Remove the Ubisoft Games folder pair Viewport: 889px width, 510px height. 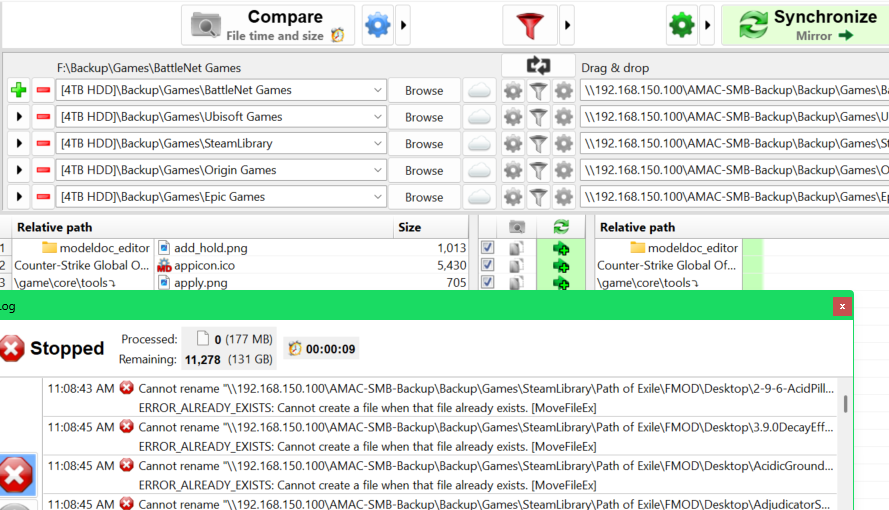pos(43,117)
